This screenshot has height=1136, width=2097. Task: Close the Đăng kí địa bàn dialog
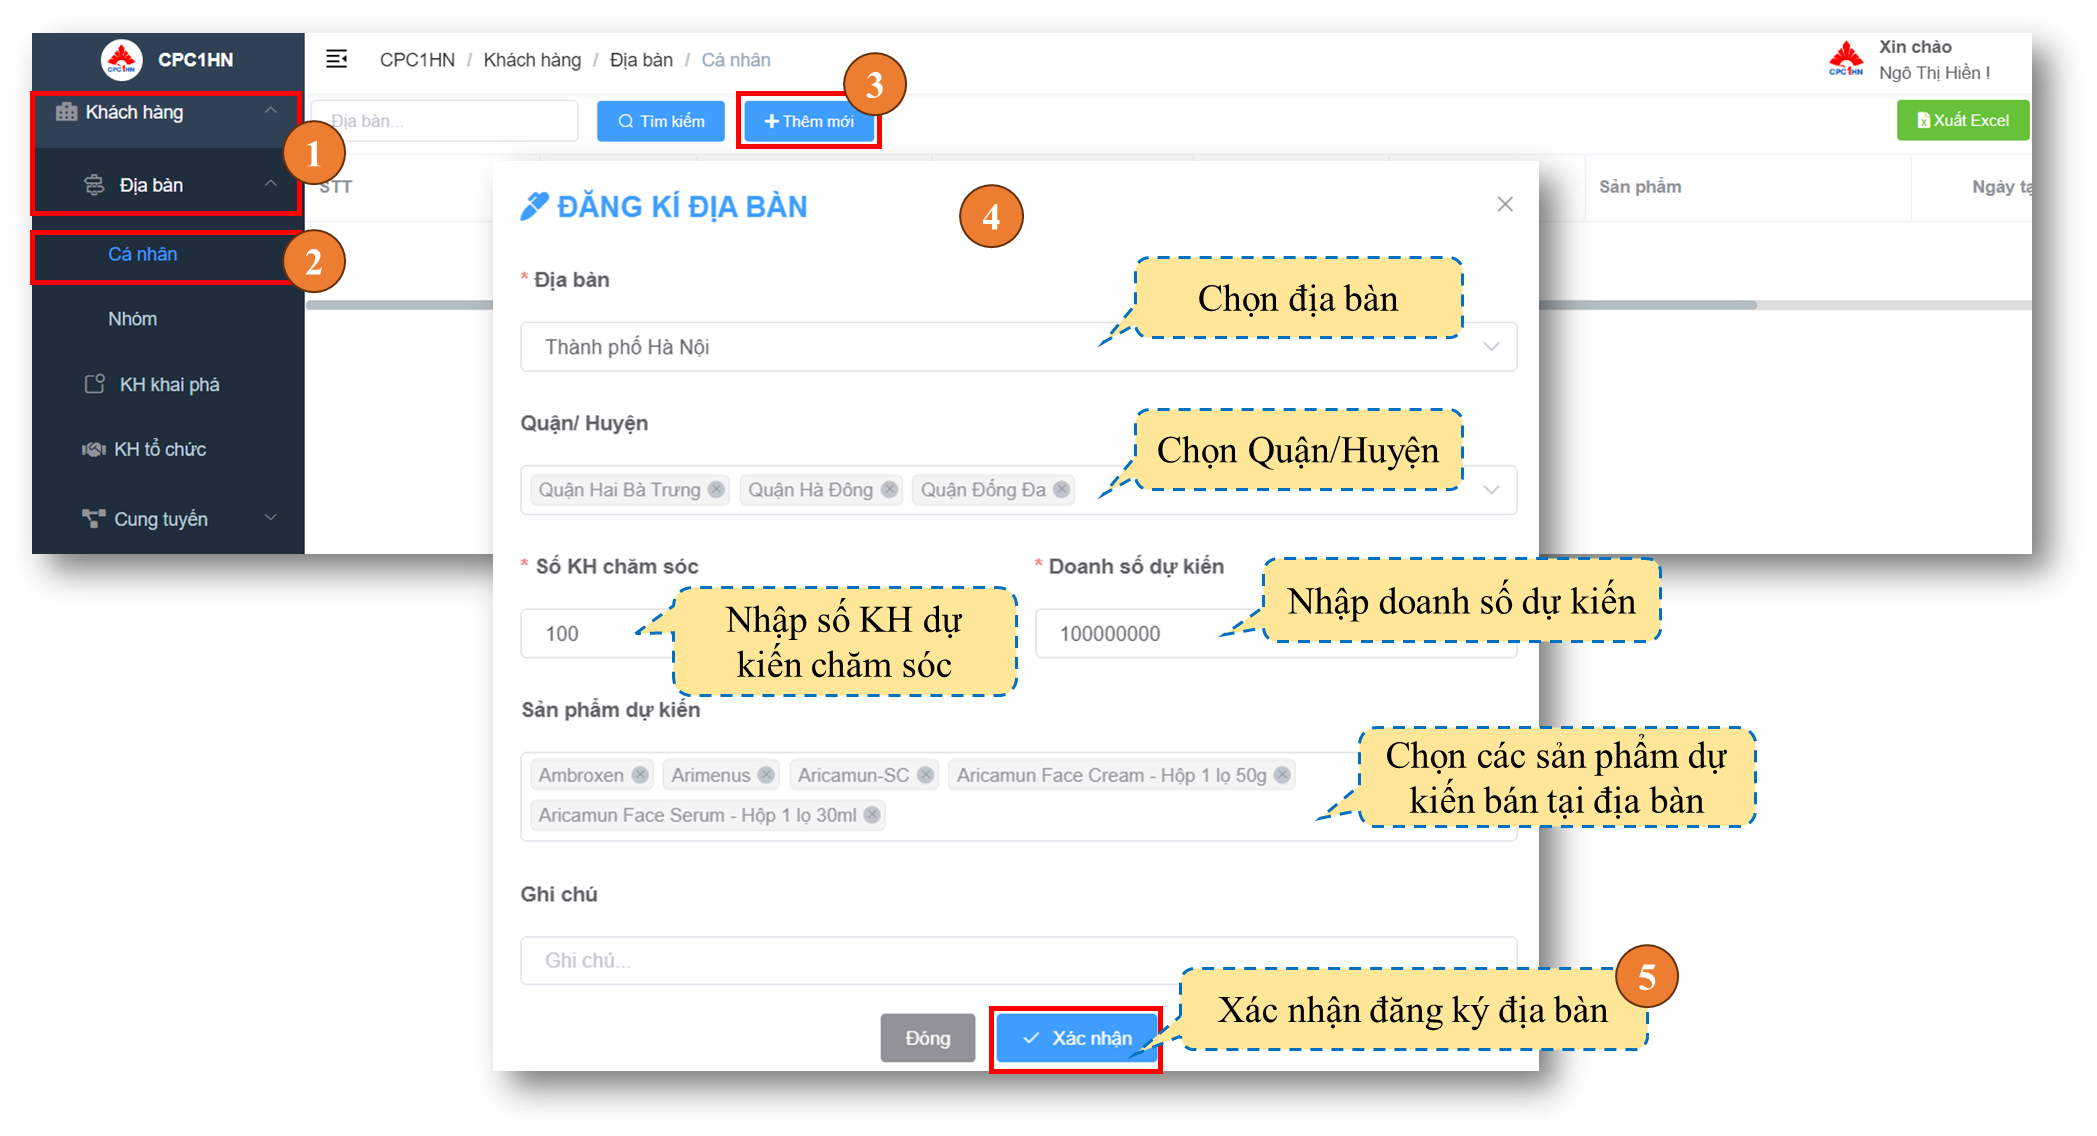coord(1505,204)
